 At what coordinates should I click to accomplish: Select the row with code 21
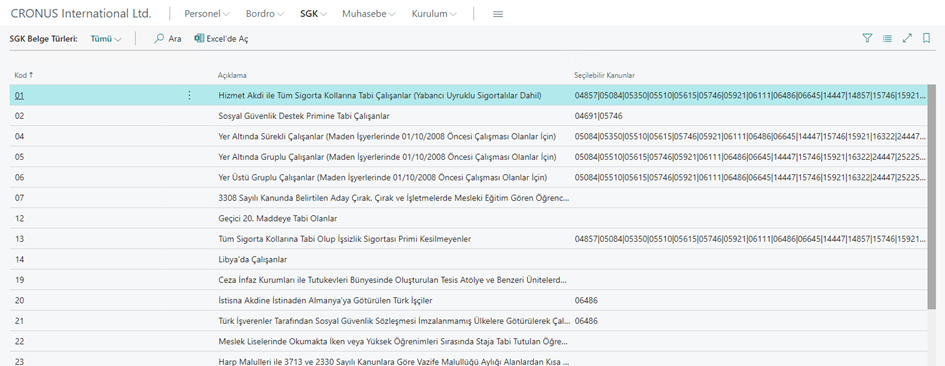click(x=468, y=321)
